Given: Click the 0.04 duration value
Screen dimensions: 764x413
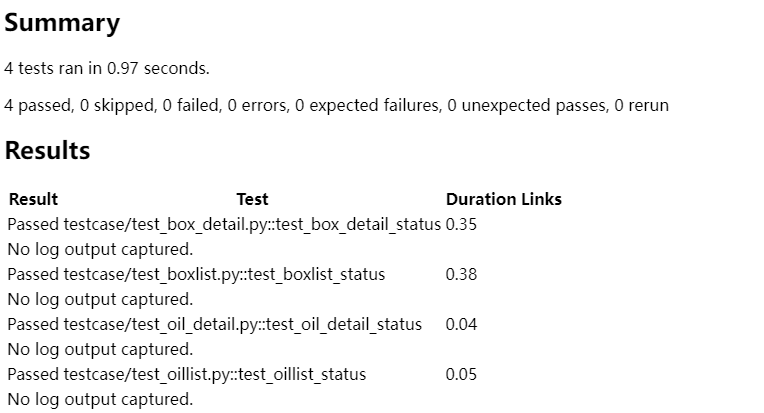Looking at the screenshot, I should (x=461, y=324).
